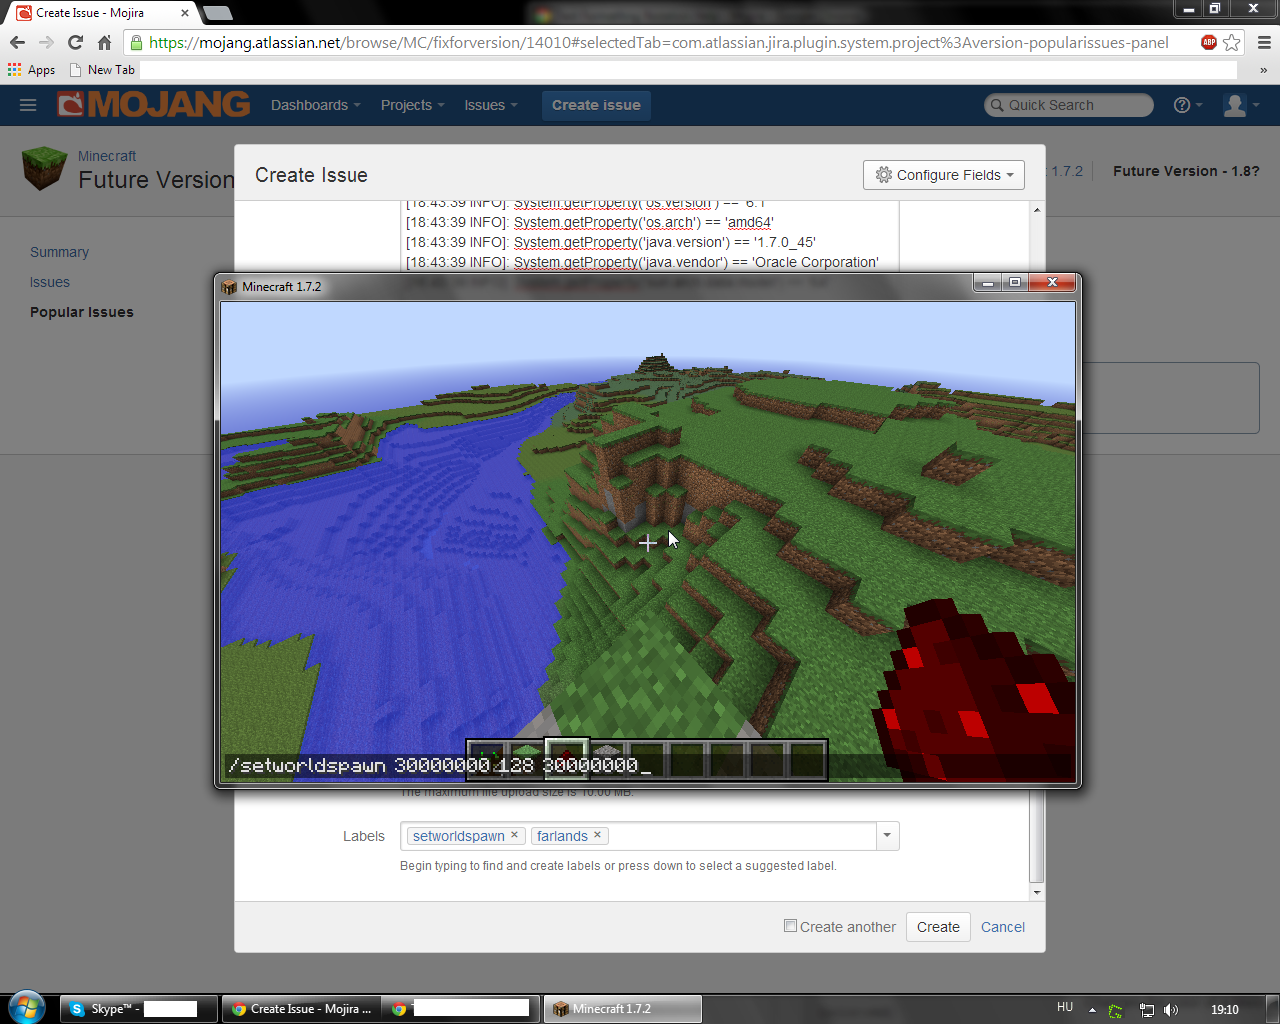Expand the Issues menu
The width and height of the screenshot is (1280, 1024).
491,105
